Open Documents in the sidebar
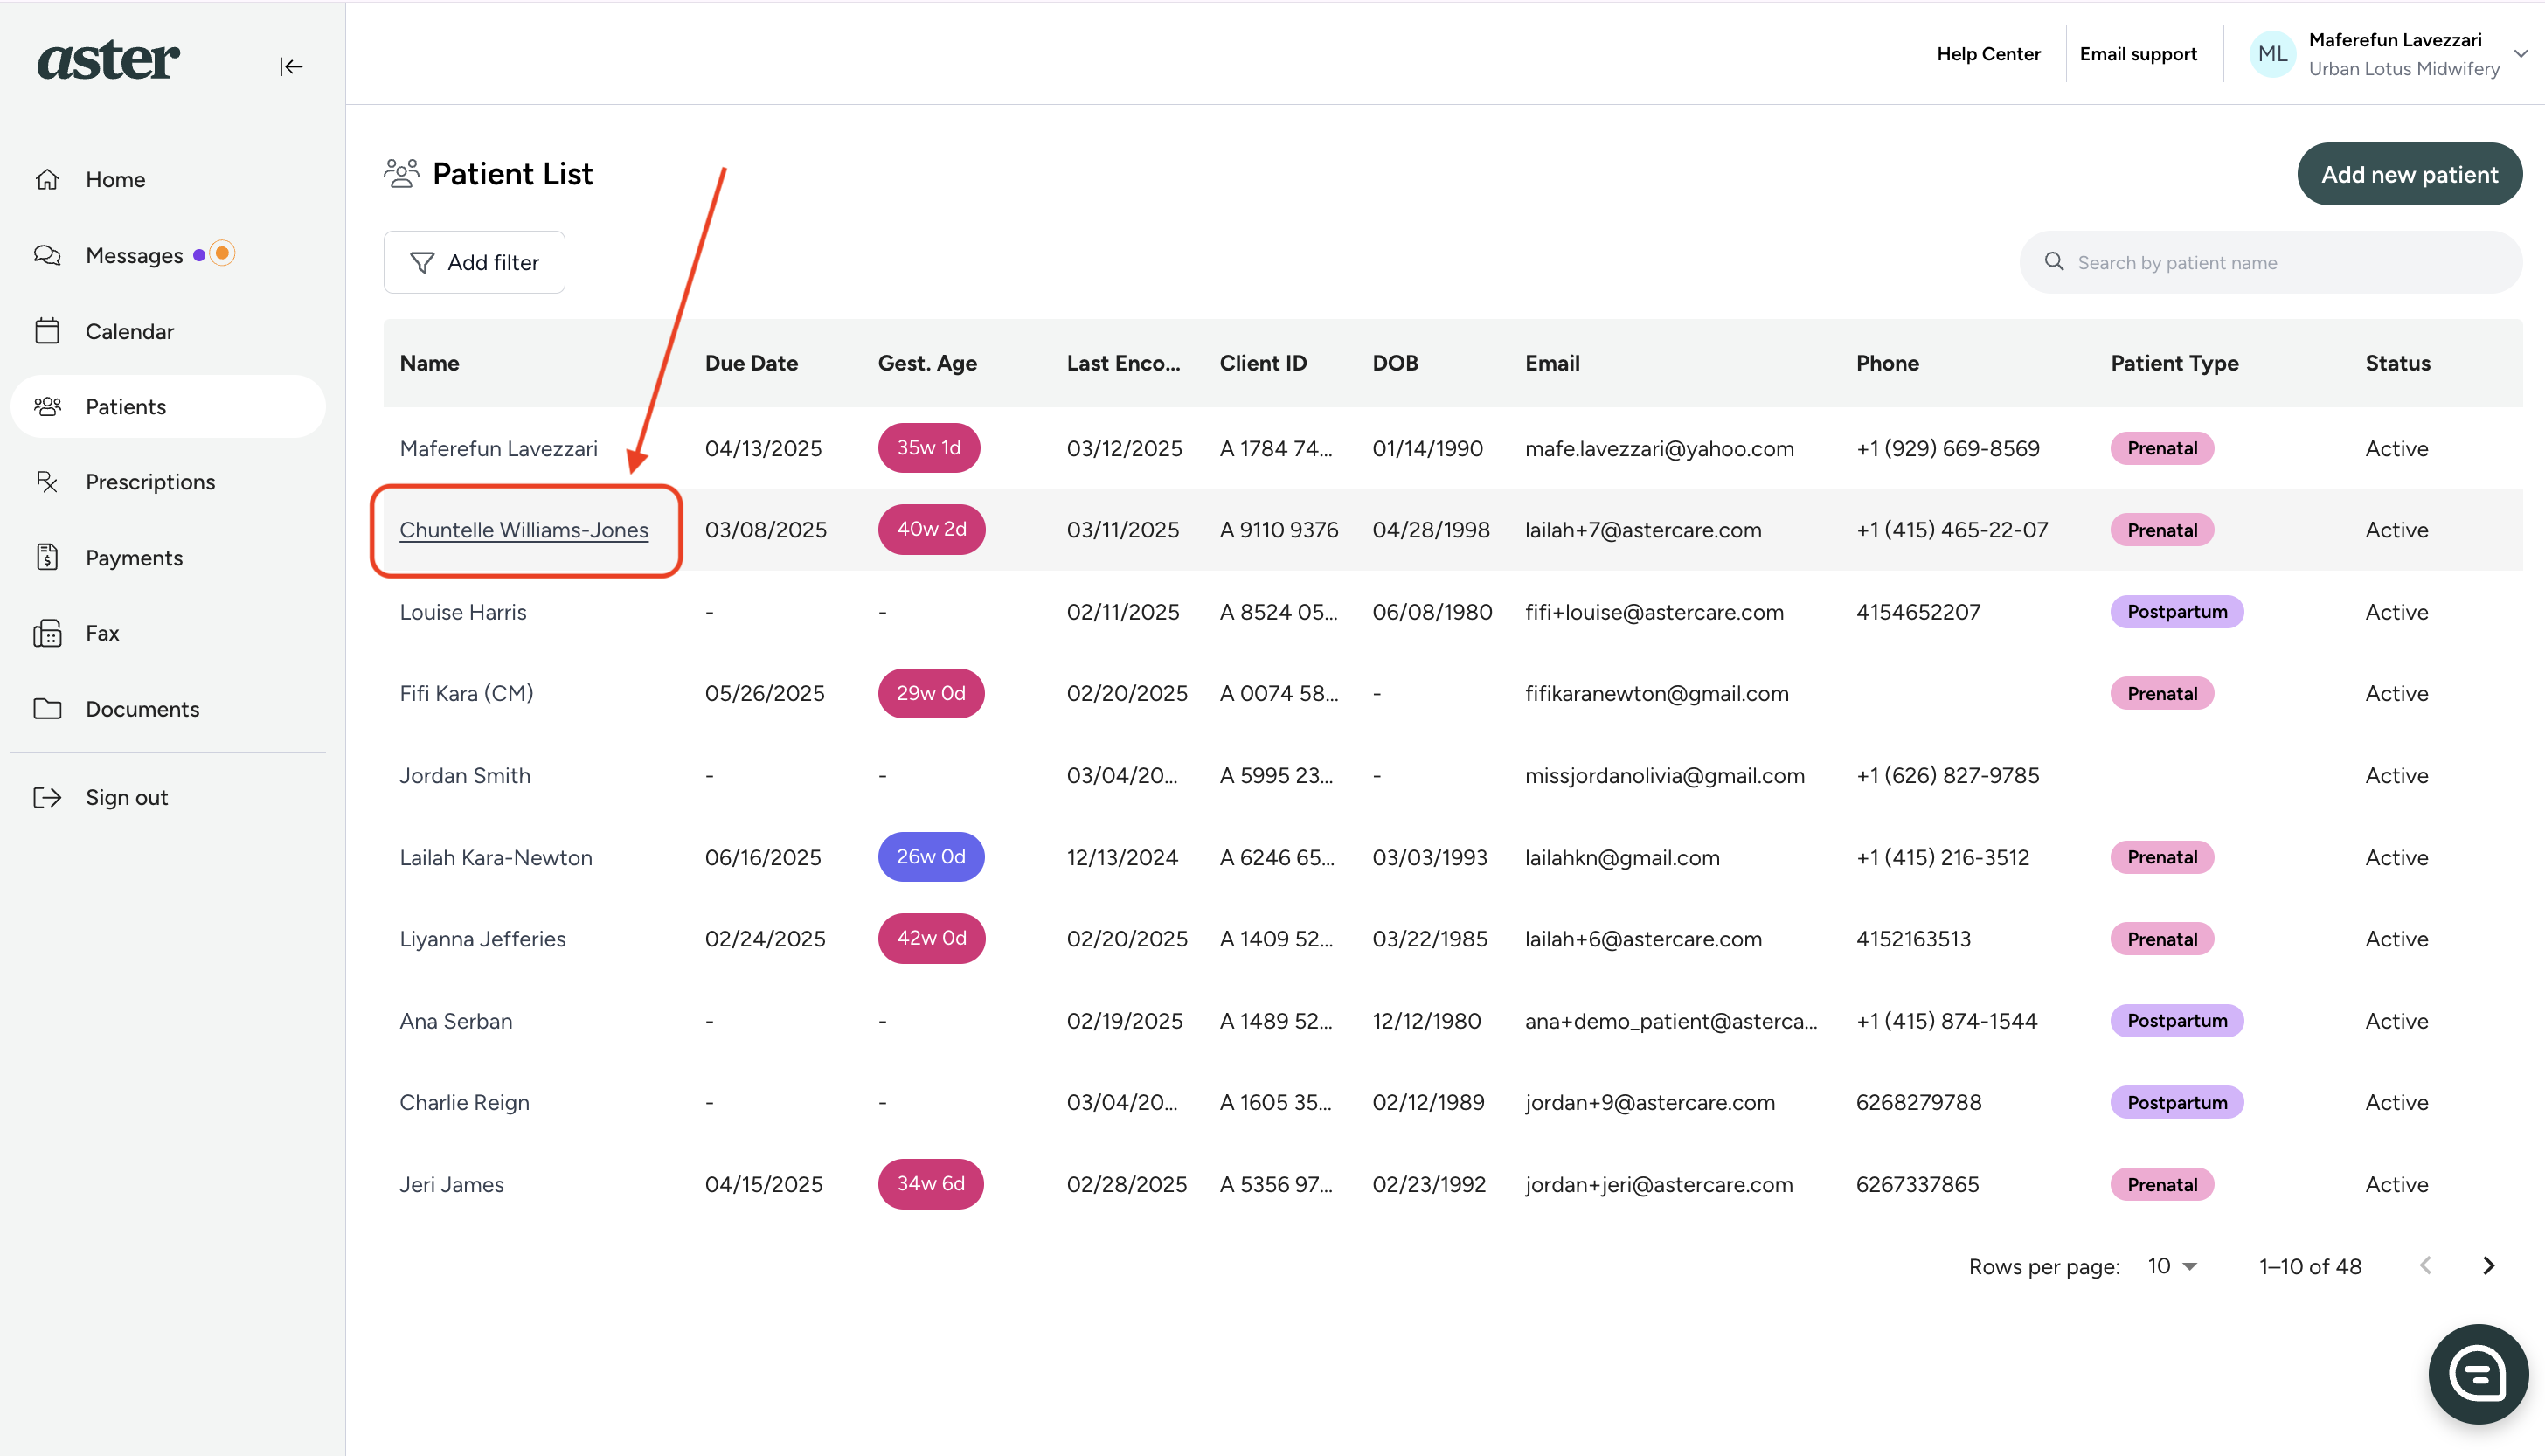This screenshot has width=2545, height=1456. (x=168, y=708)
